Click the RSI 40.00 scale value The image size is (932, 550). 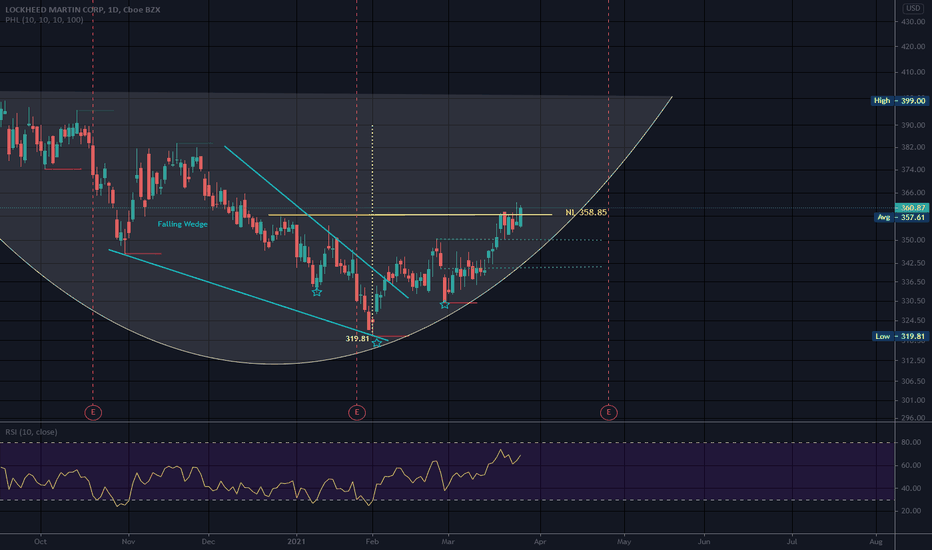tap(911, 488)
